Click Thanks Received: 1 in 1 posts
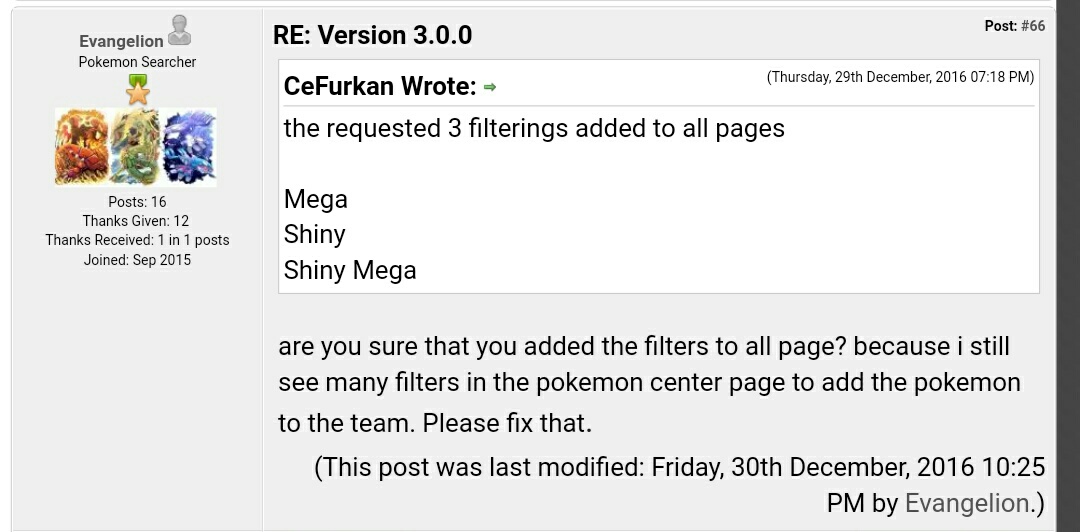This screenshot has height=532, width=1080. click(137, 240)
